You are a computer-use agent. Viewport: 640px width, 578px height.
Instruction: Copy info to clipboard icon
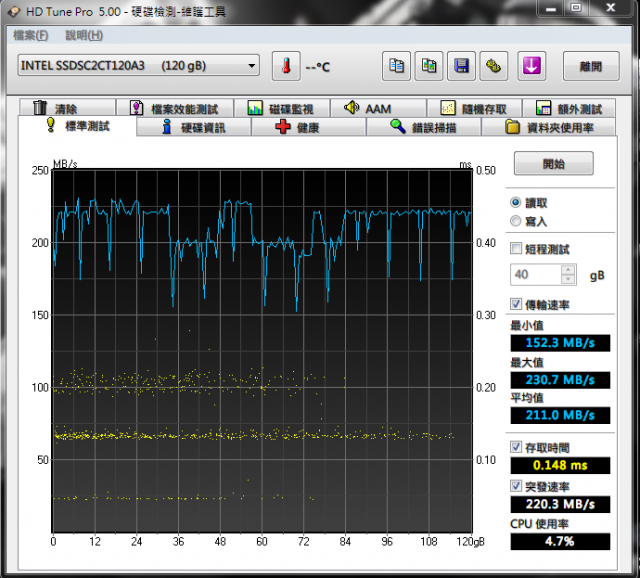tap(396, 66)
